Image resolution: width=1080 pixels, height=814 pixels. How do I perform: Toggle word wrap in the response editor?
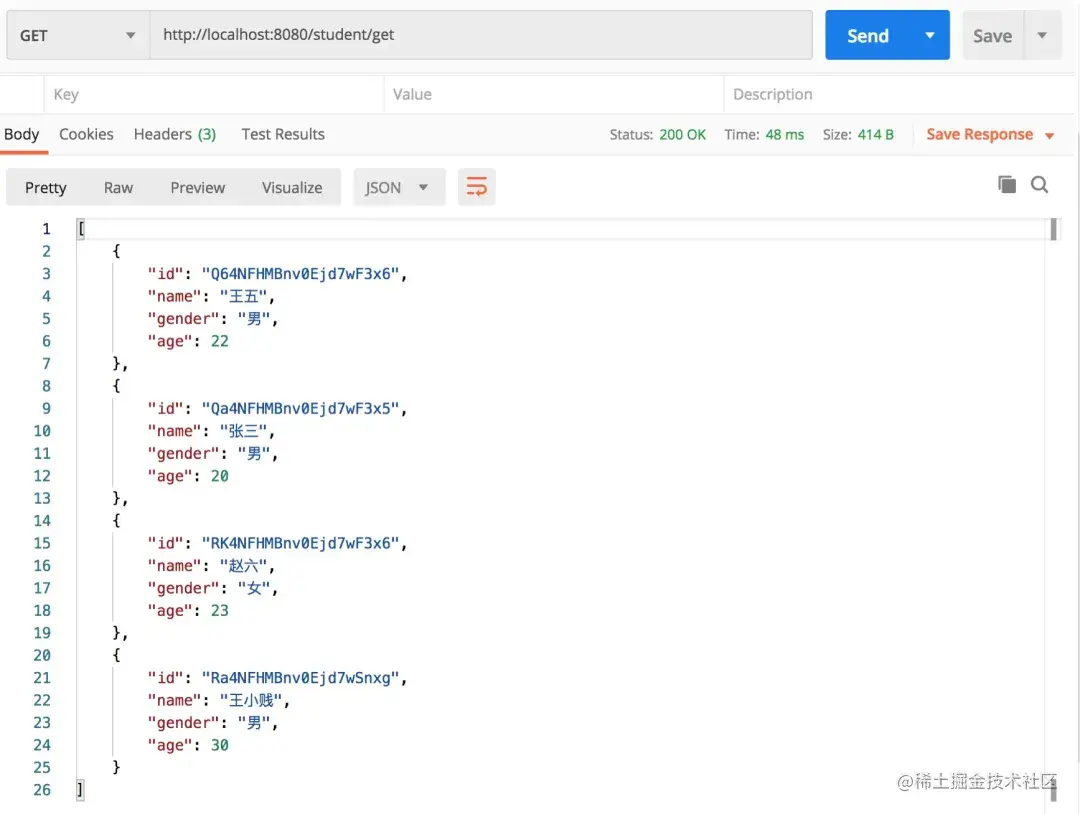coord(477,187)
